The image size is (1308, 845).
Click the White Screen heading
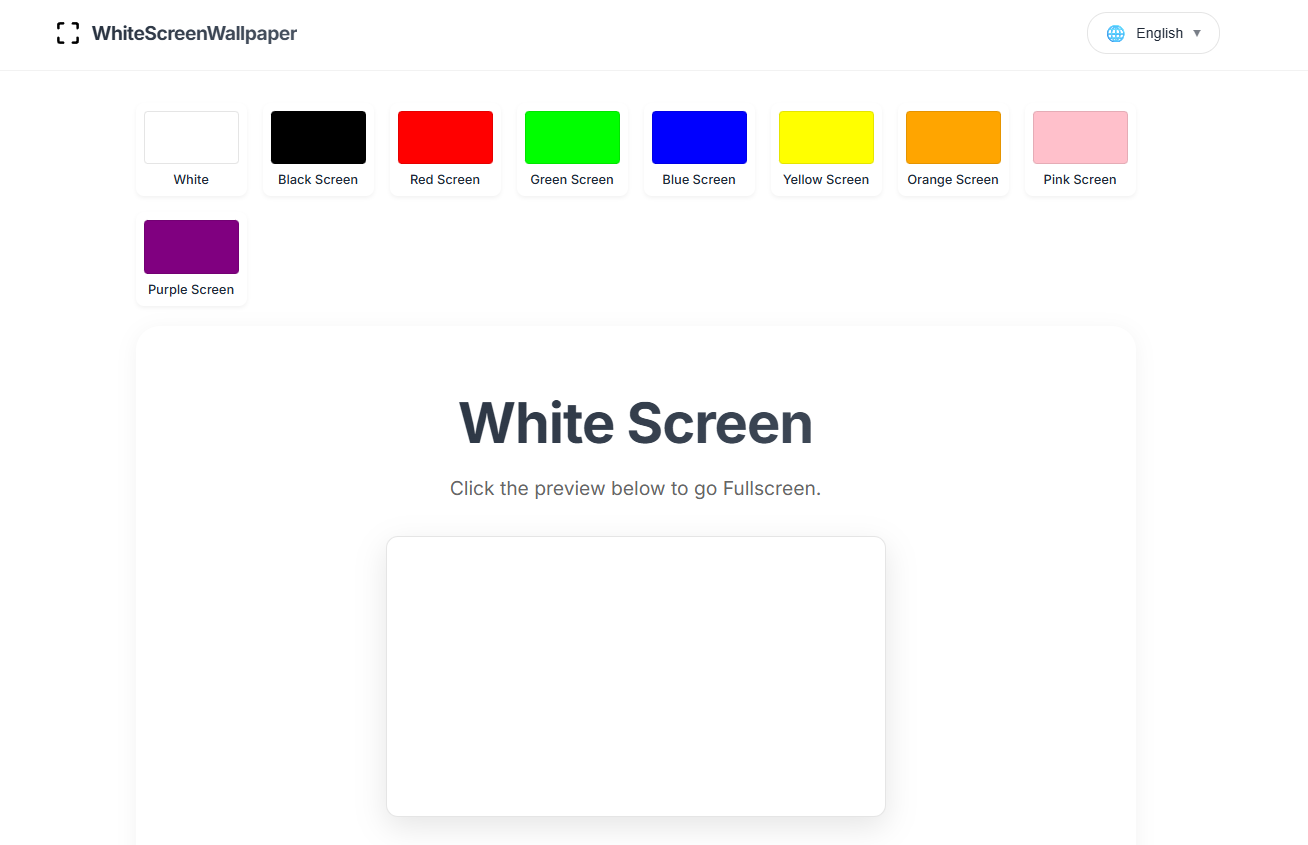635,423
